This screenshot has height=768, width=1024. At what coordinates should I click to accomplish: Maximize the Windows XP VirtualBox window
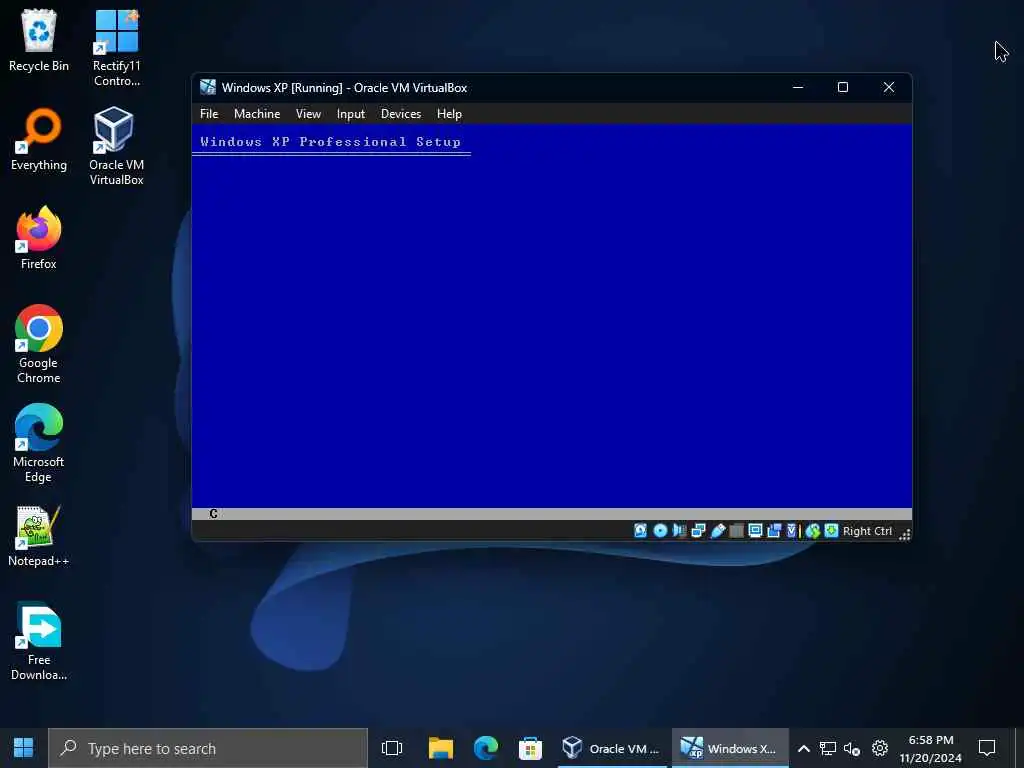tap(843, 87)
